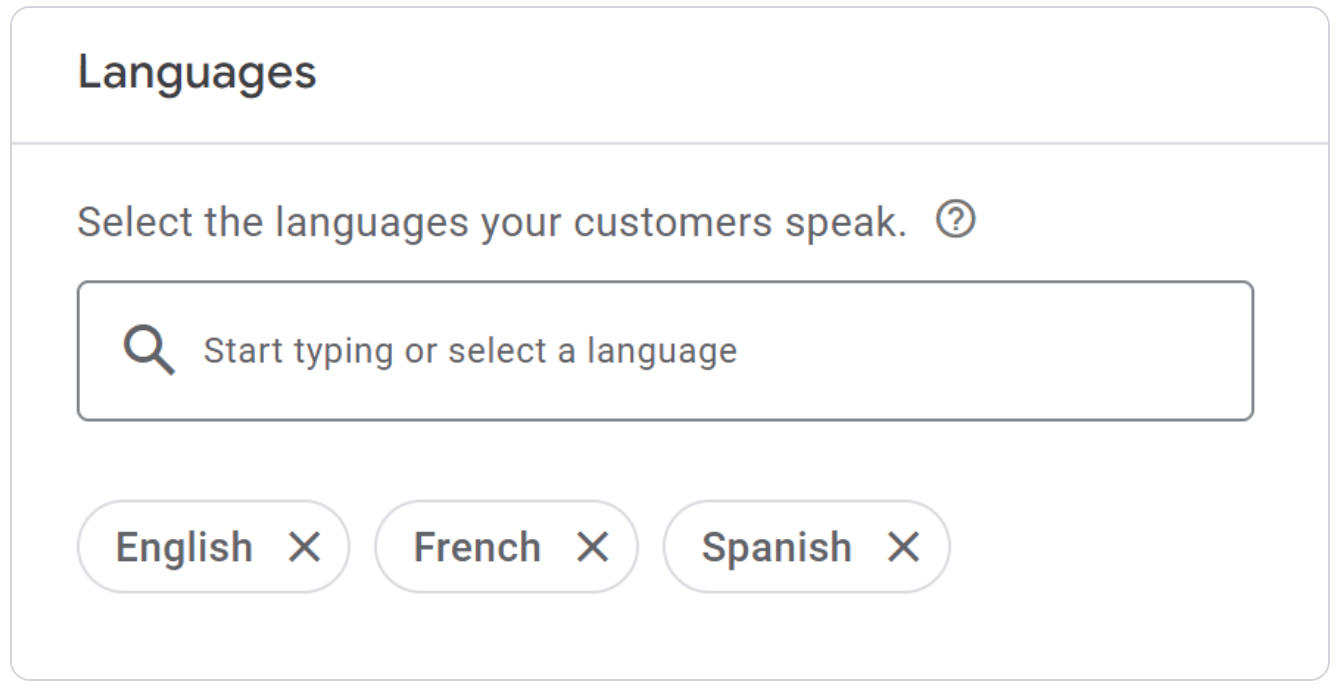Click the "Select the languages your customers speak" text
Viewport: 1338px width, 688px height.
click(492, 222)
